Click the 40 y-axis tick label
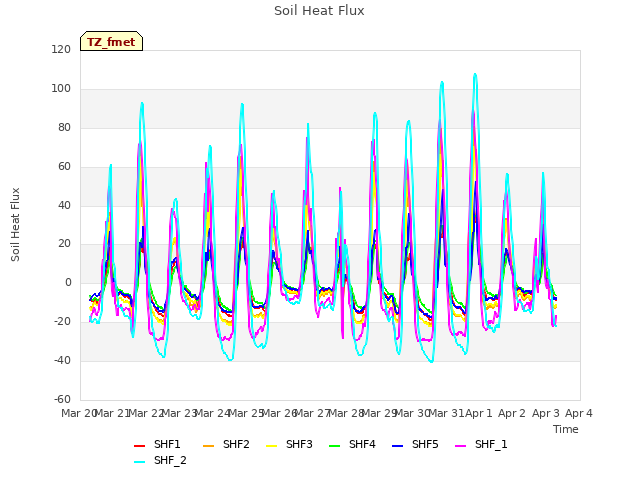 [x=64, y=205]
